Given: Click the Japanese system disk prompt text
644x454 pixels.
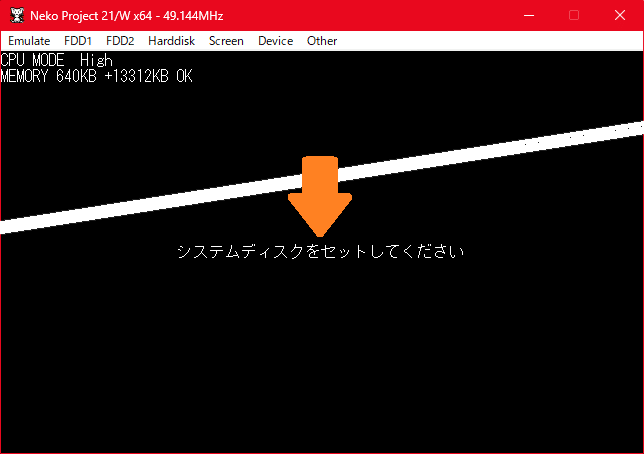Looking at the screenshot, I should [320, 251].
